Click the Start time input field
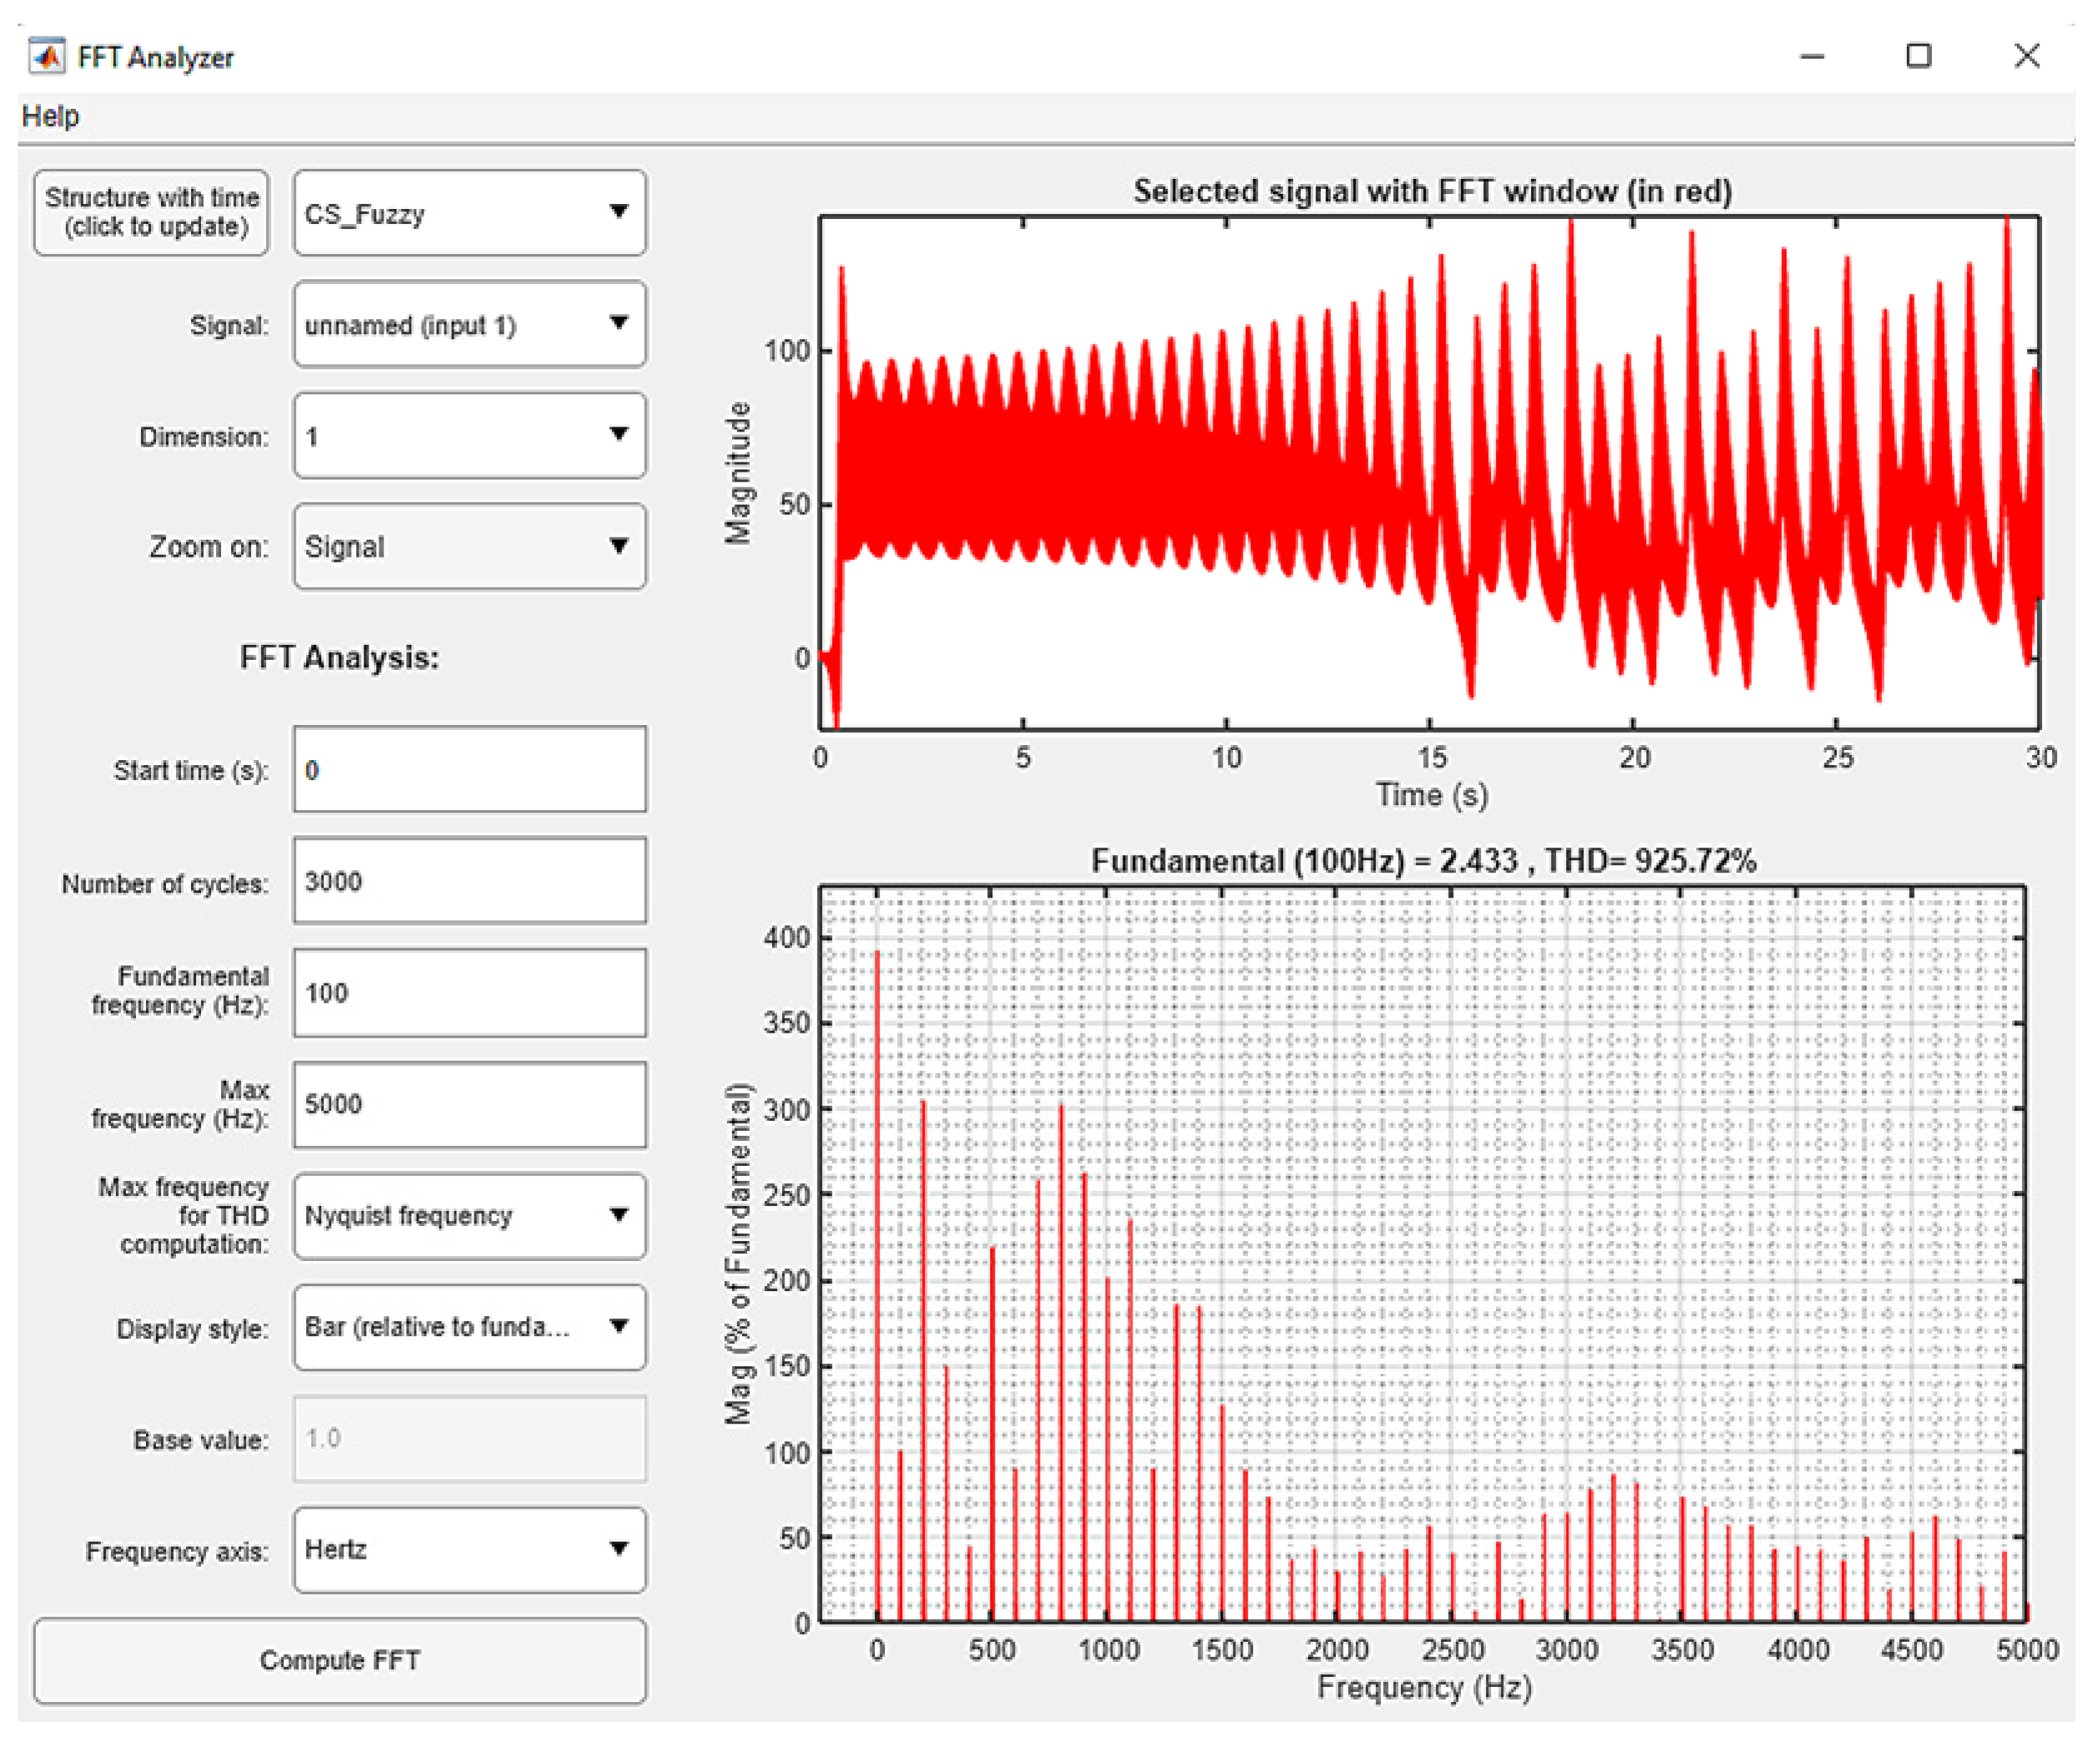The height and width of the screenshot is (1747, 2100). (x=469, y=770)
